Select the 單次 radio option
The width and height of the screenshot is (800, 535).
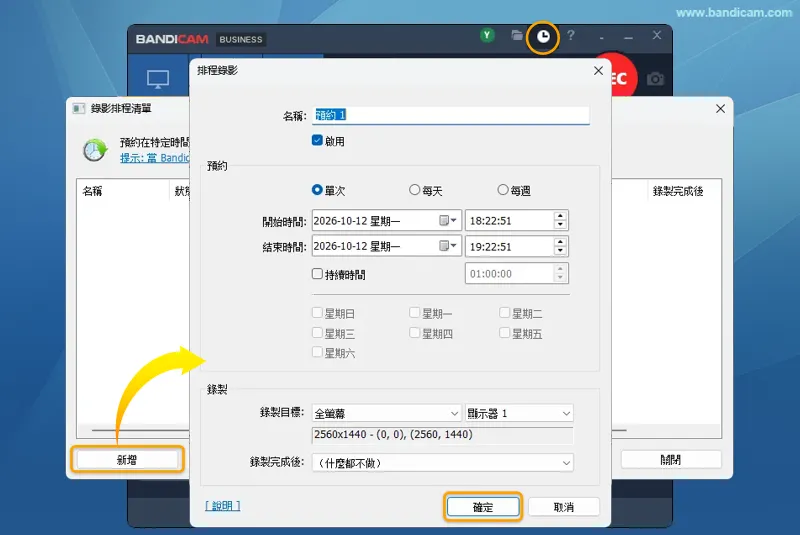point(317,190)
